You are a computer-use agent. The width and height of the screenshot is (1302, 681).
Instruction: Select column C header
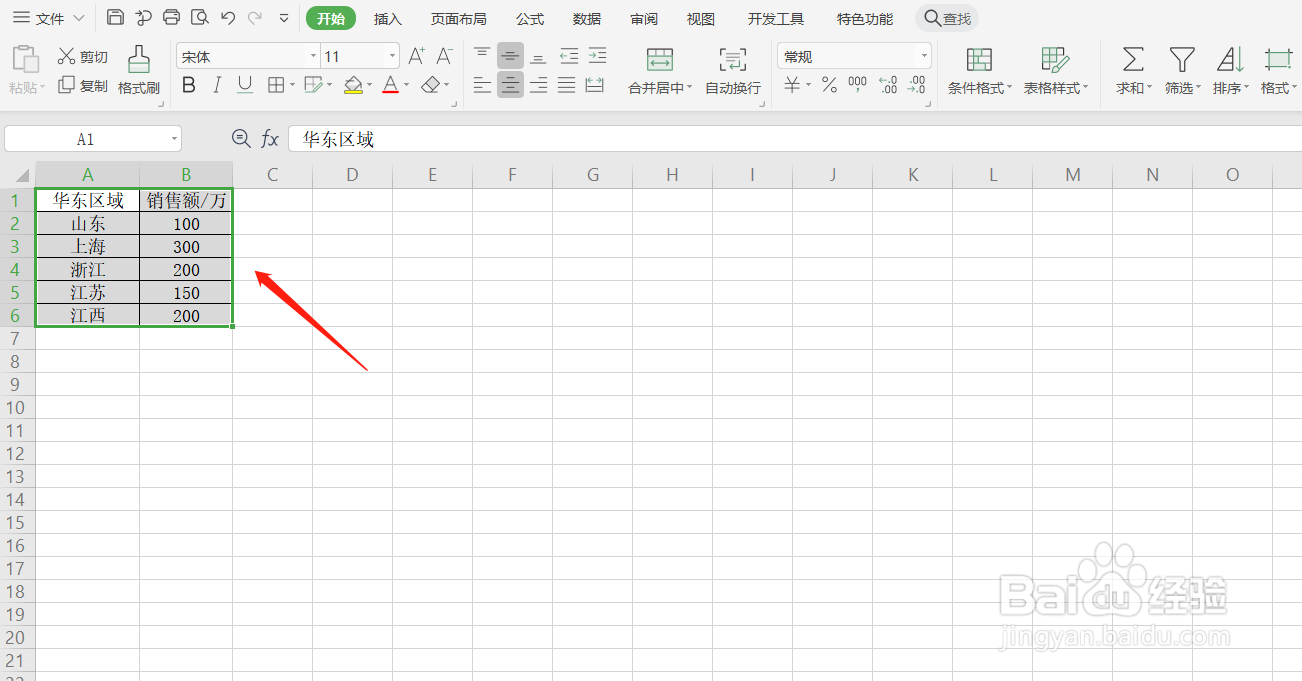coord(272,175)
